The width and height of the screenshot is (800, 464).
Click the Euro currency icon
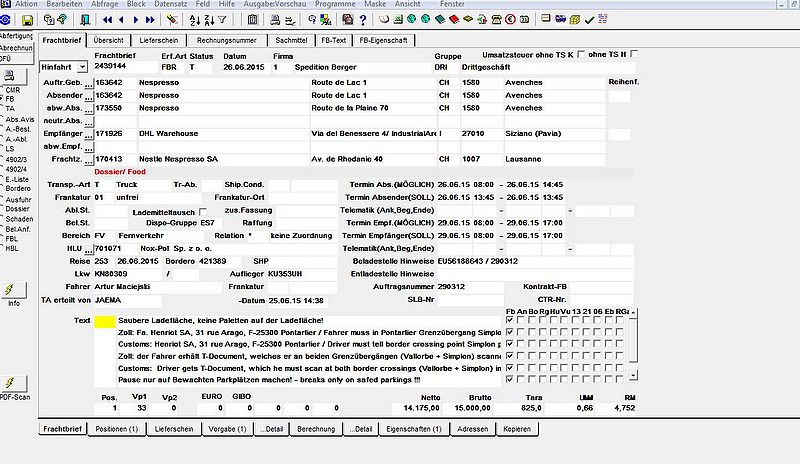(x=510, y=19)
